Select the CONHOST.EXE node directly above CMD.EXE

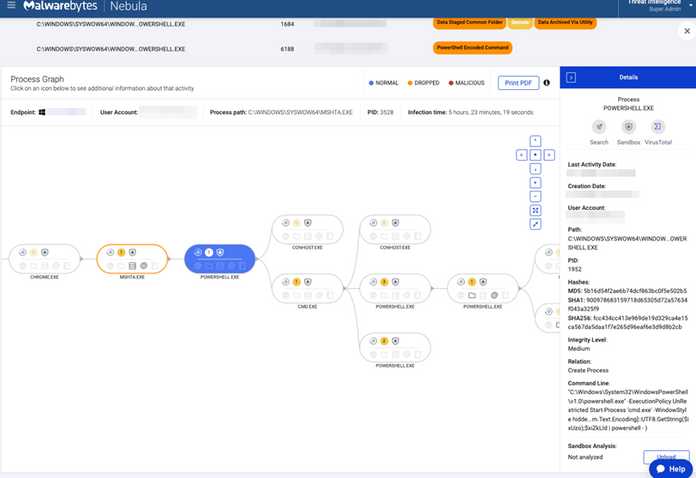pyautogui.click(x=307, y=230)
